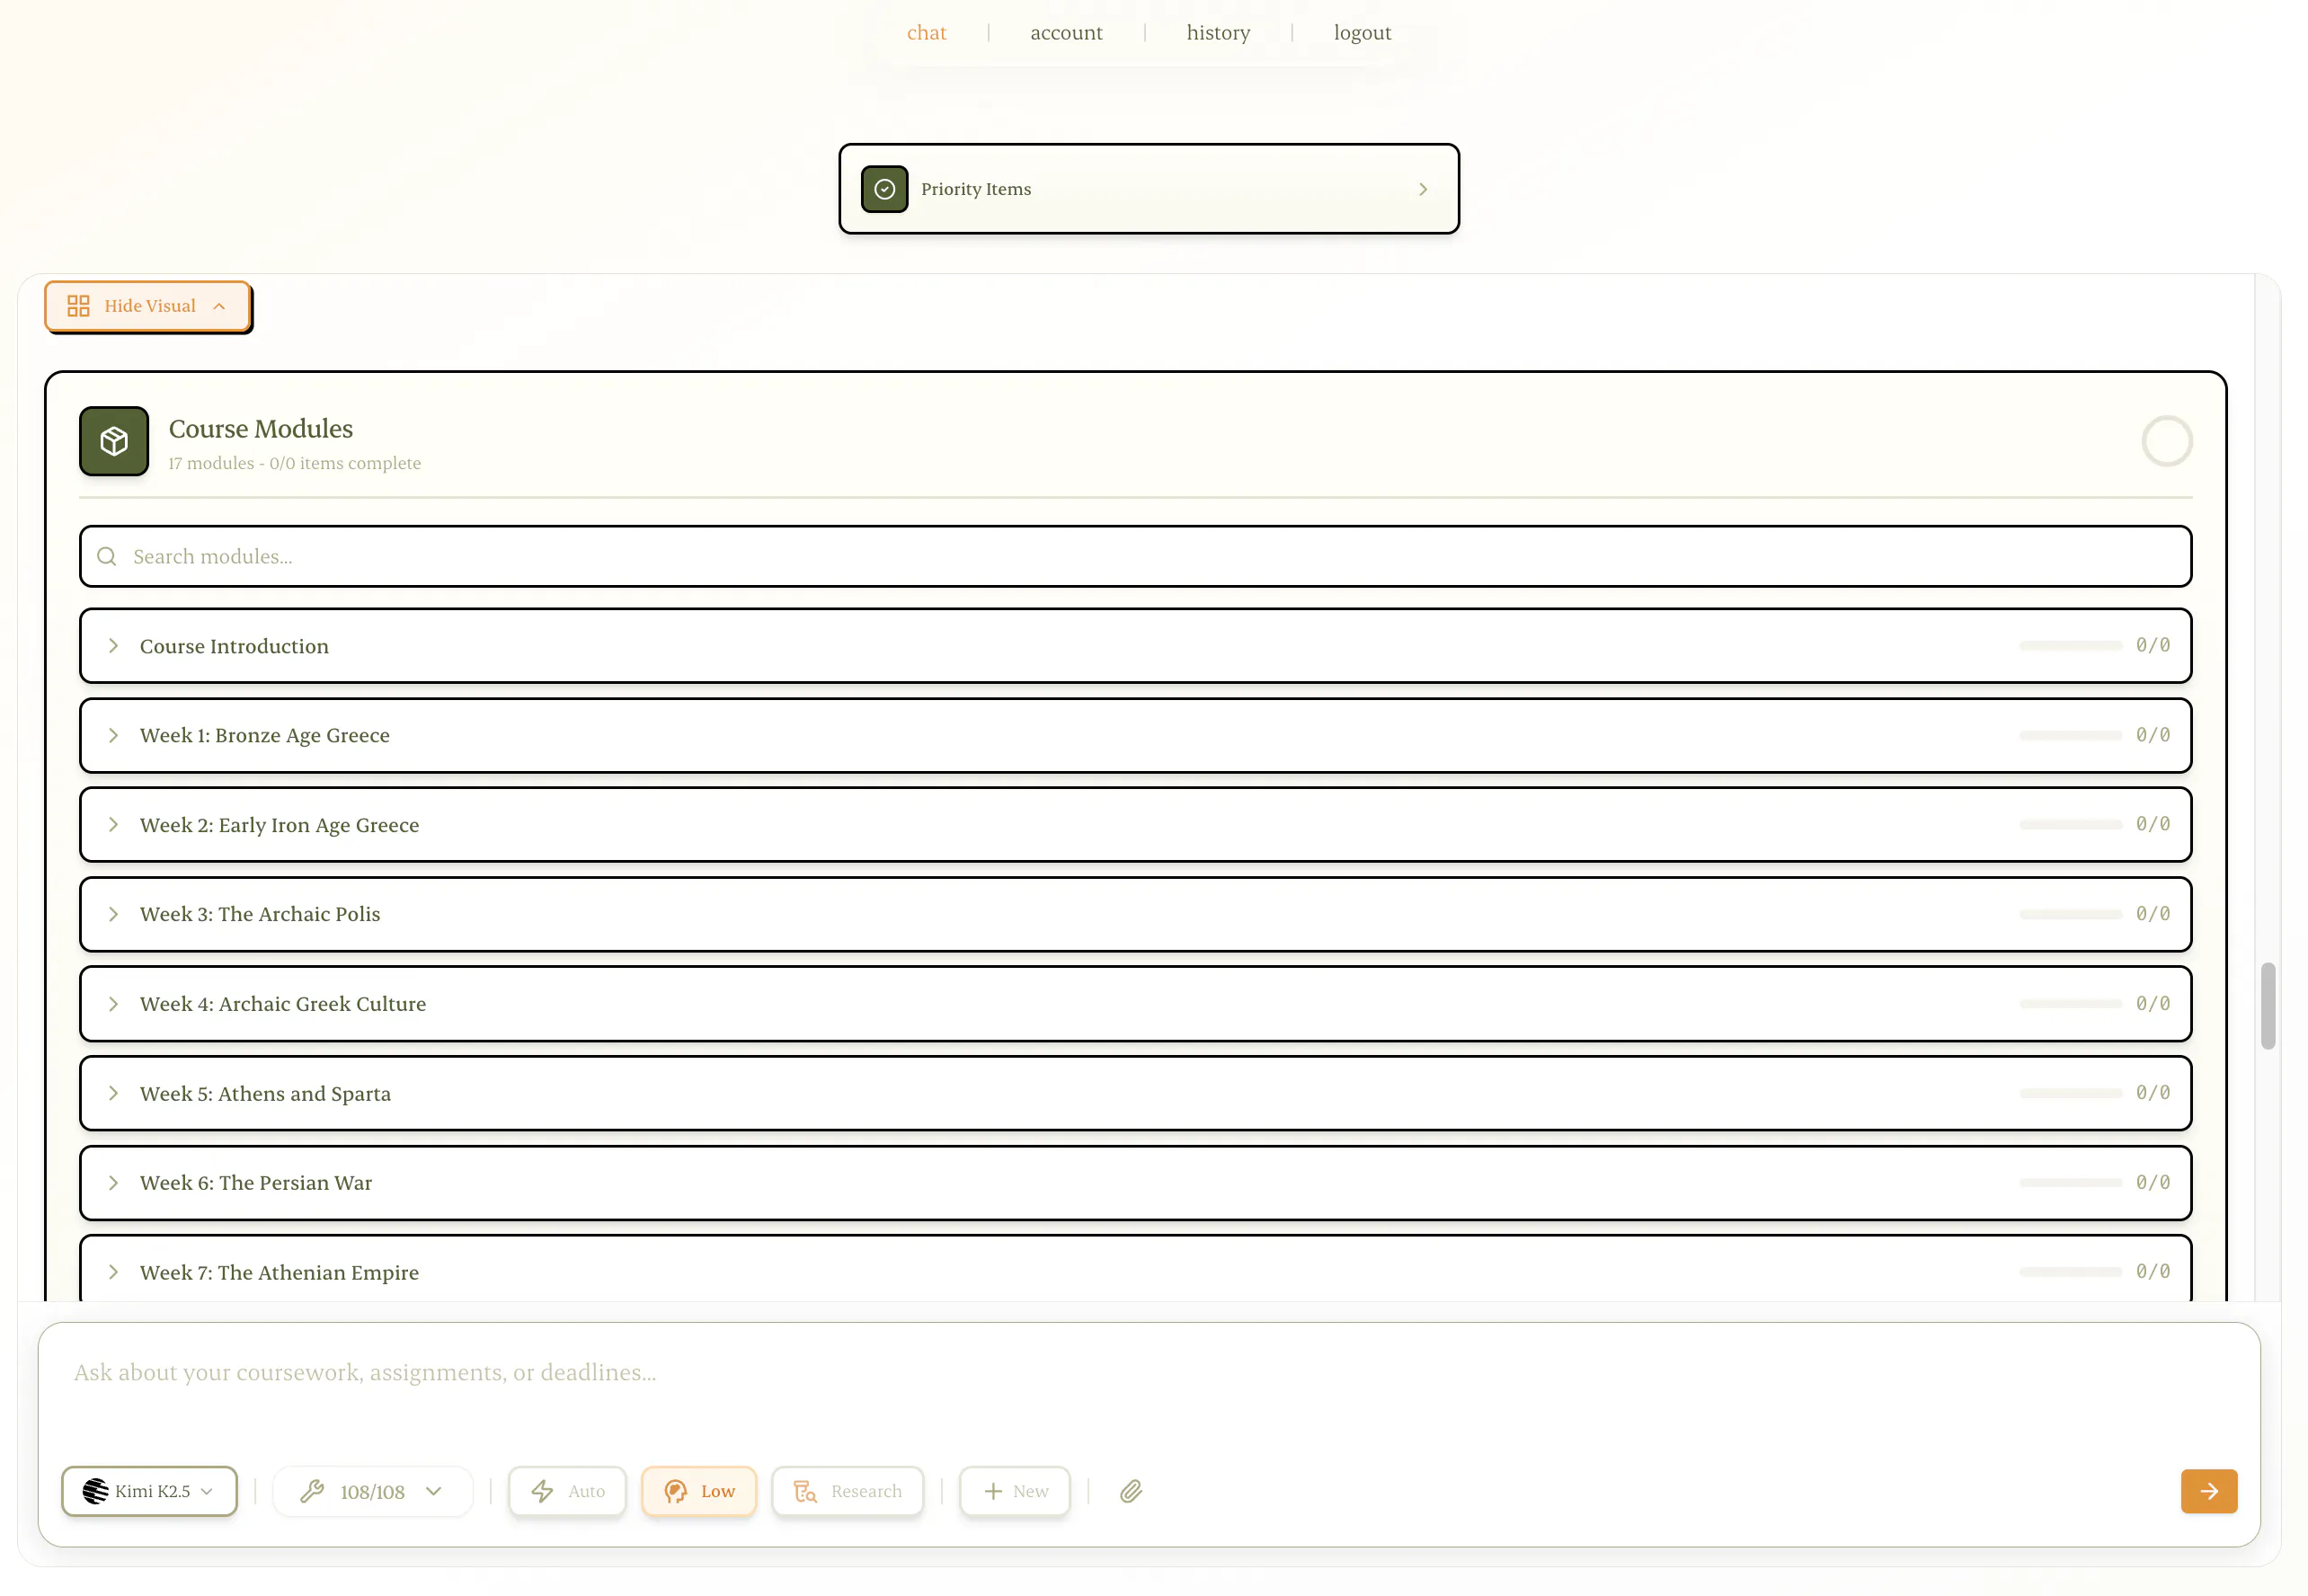Open the 108/108 tools dropdown
The image size is (2308, 1596).
(372, 1491)
